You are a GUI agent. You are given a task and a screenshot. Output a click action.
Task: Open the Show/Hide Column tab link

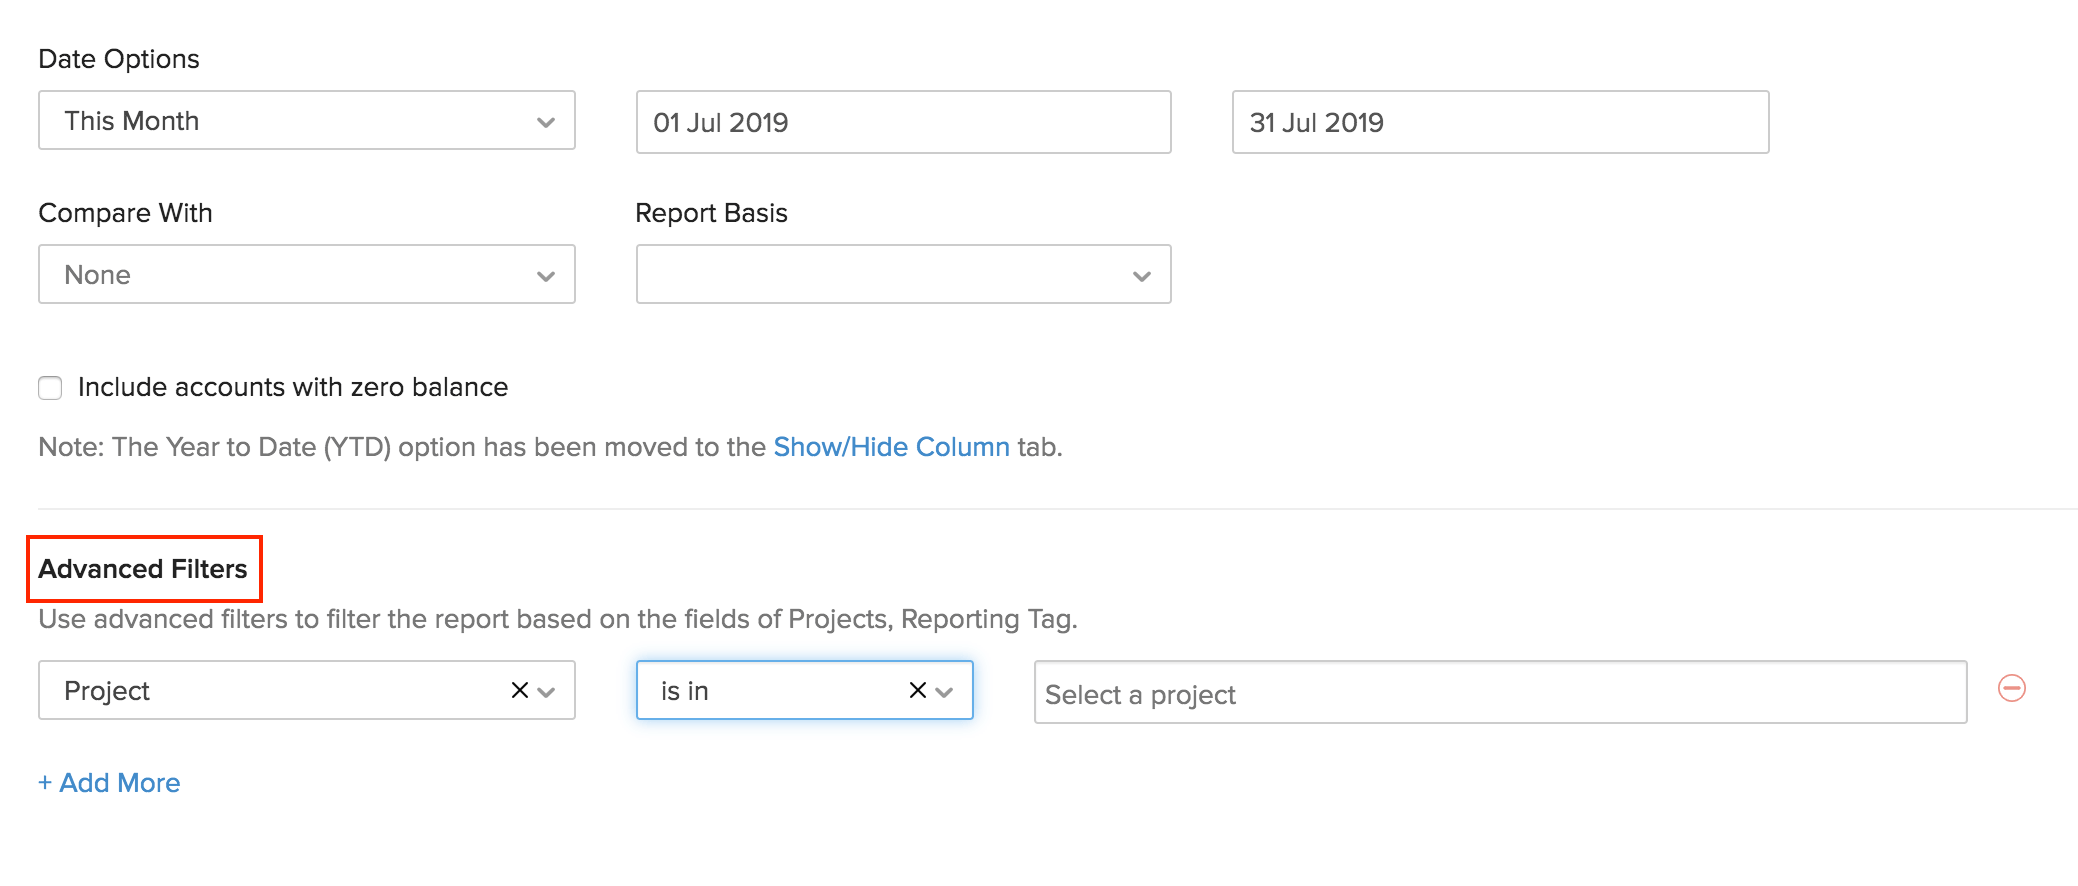(891, 447)
